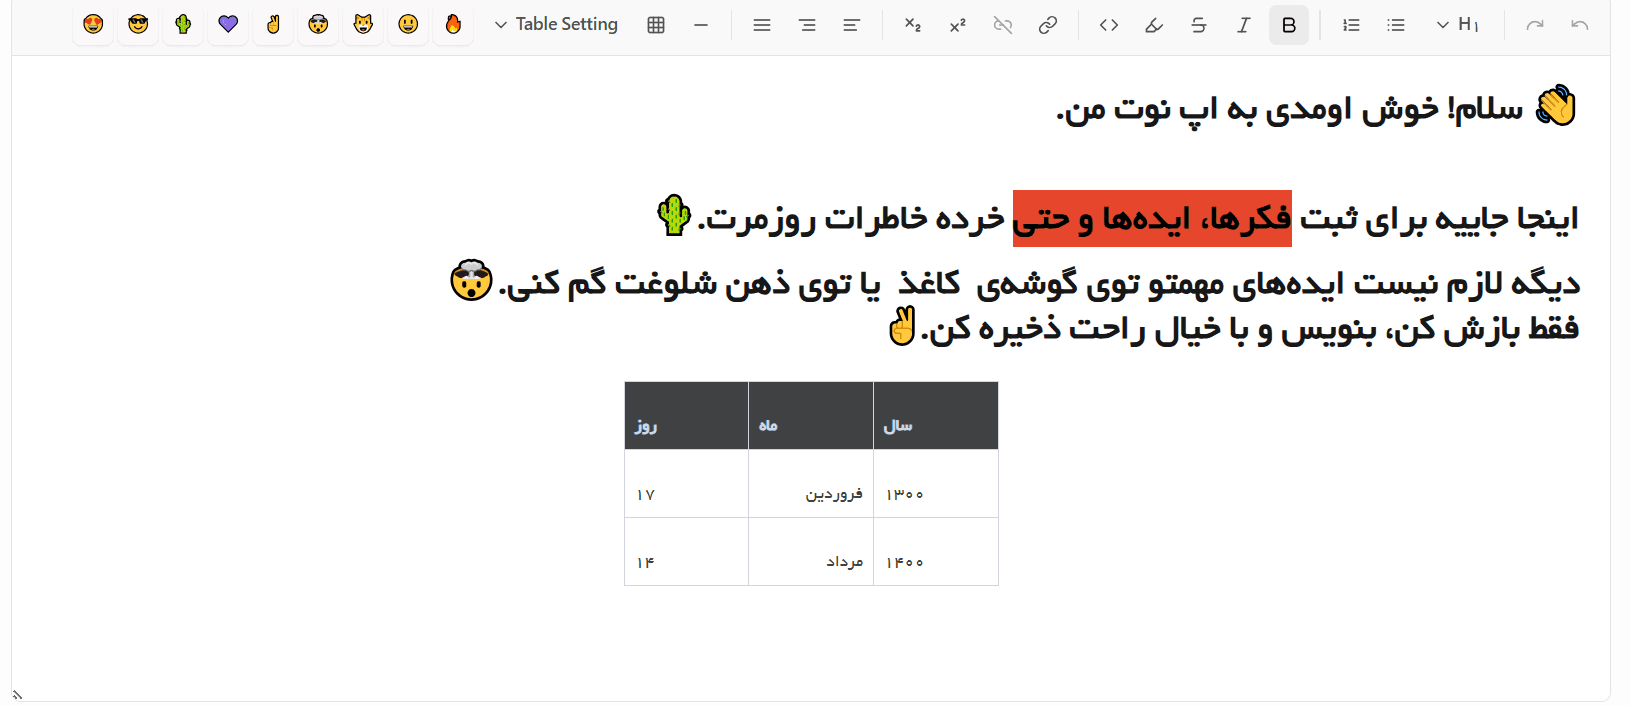Insert the exploding head emoji from toolbar
This screenshot has width=1630, height=706.
tap(318, 25)
